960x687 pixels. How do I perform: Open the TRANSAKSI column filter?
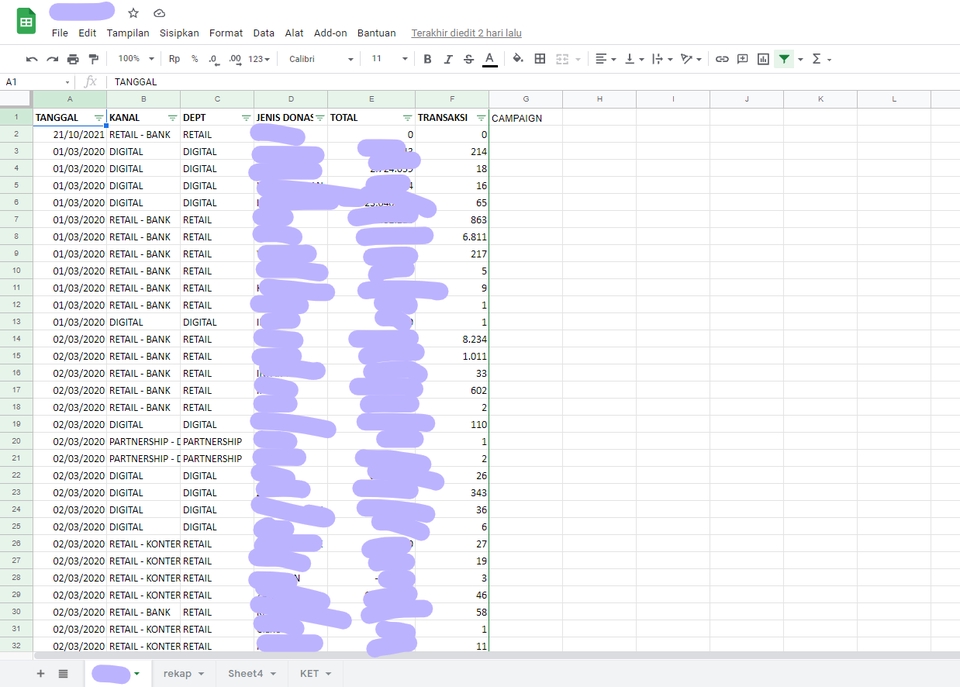pos(481,118)
